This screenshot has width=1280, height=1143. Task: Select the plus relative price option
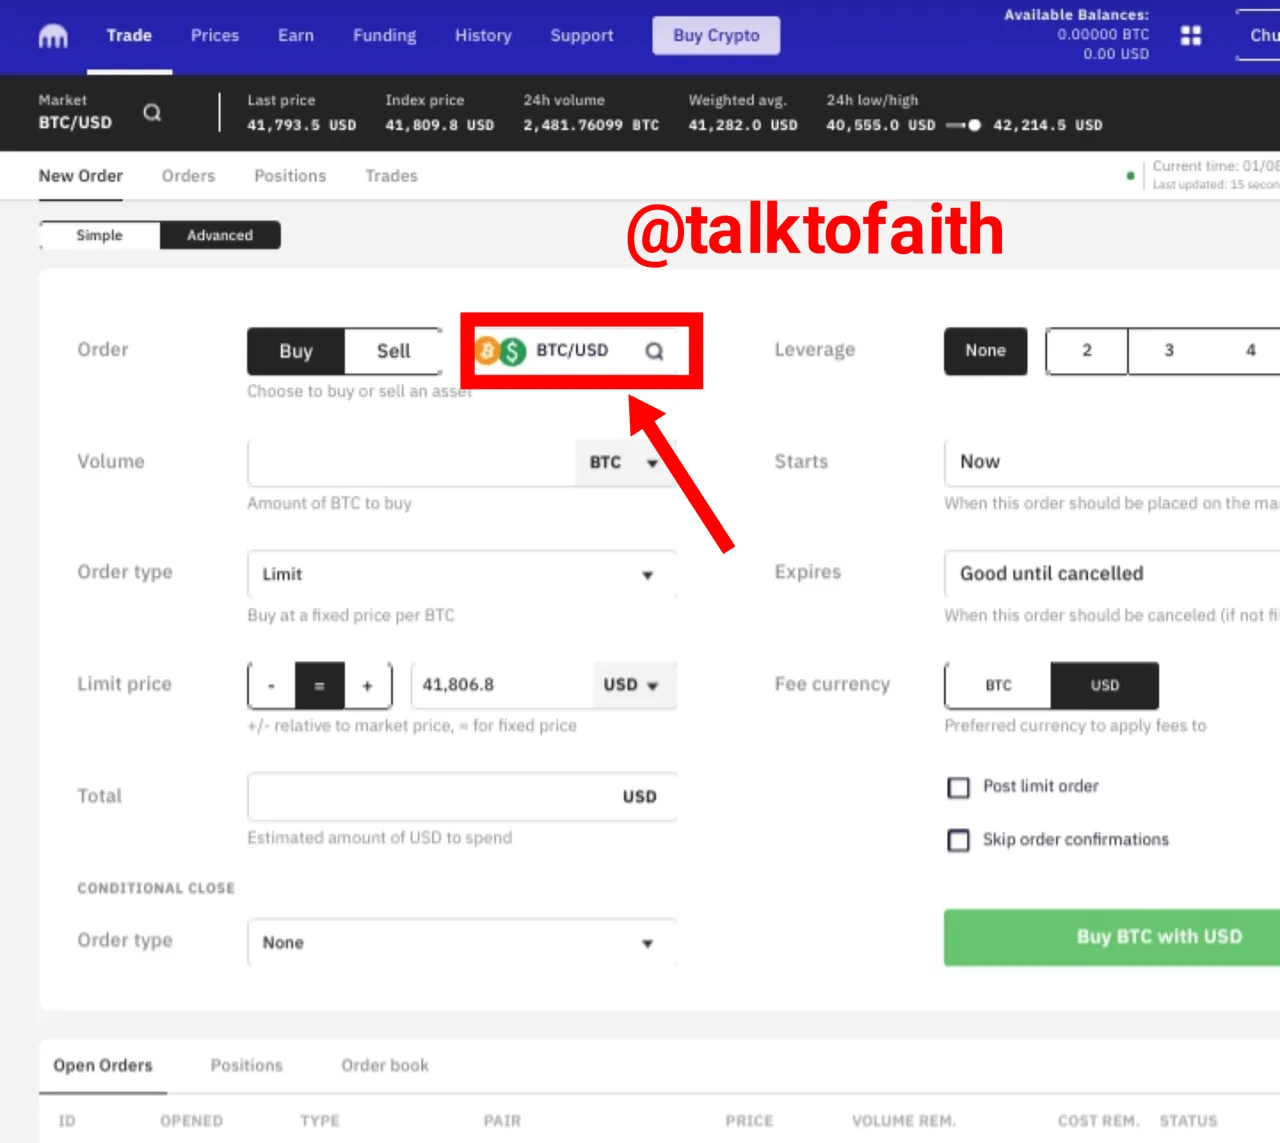(x=368, y=685)
